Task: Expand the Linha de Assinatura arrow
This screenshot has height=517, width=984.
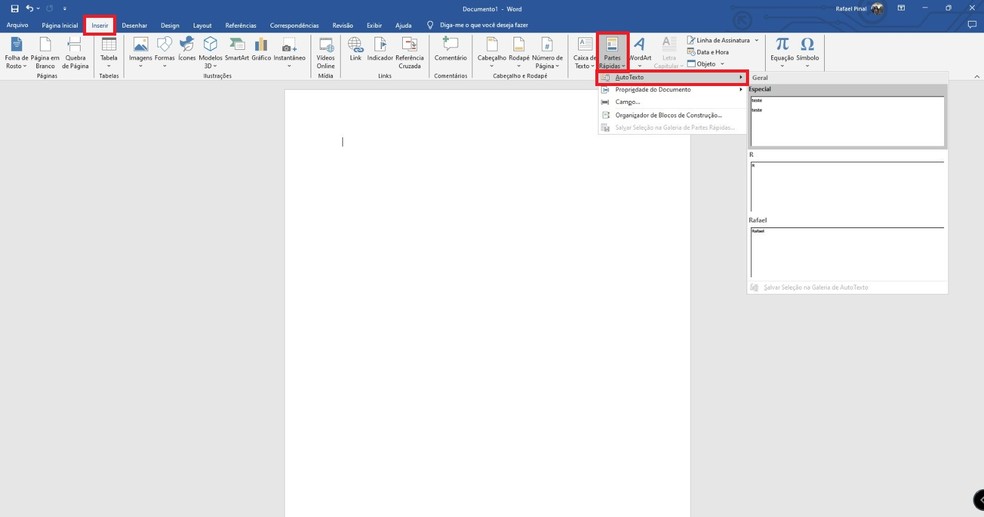Action: tap(757, 40)
